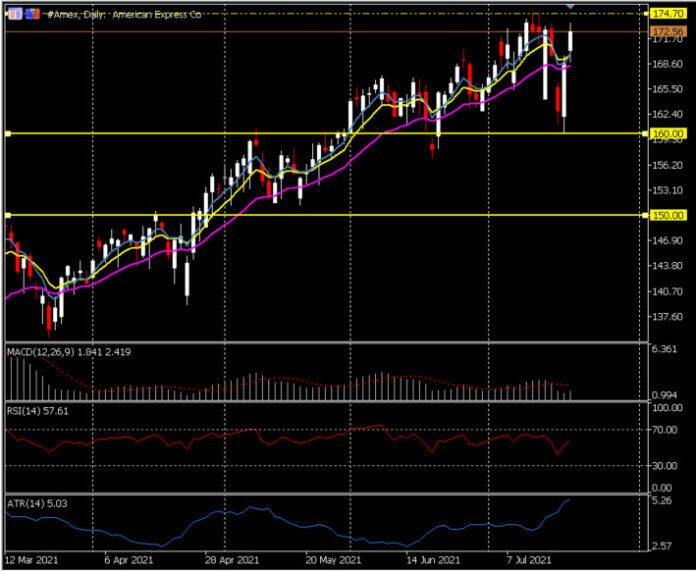Viewport: 696px width, 571px height.
Task: Select the RSI(14) 57.61 indicator label
Action: tap(38, 411)
